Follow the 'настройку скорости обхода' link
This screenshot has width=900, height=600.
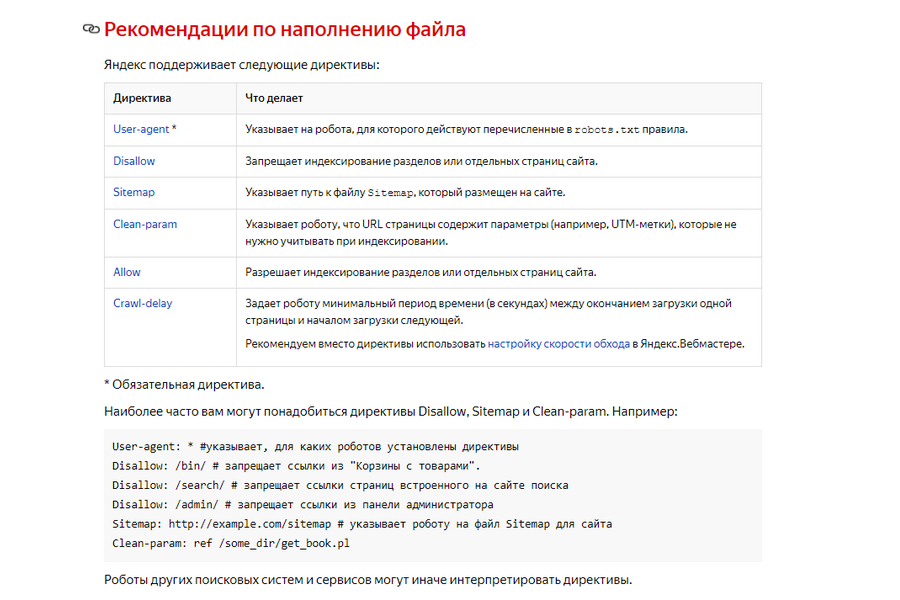click(558, 343)
